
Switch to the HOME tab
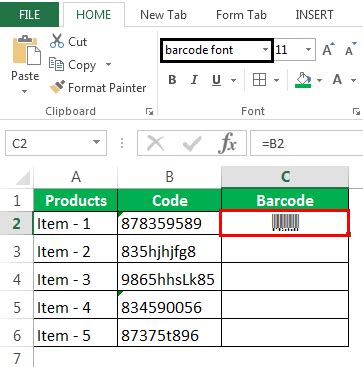click(x=94, y=15)
